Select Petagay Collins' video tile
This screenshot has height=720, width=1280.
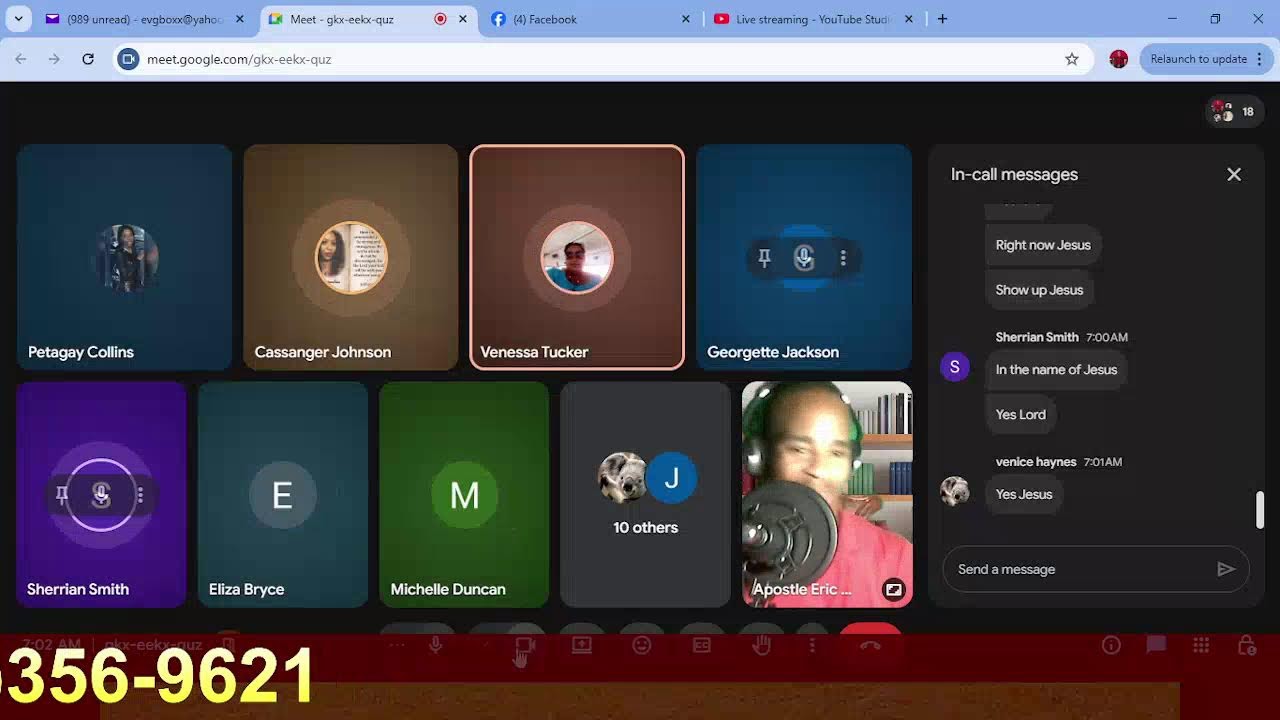tap(124, 257)
